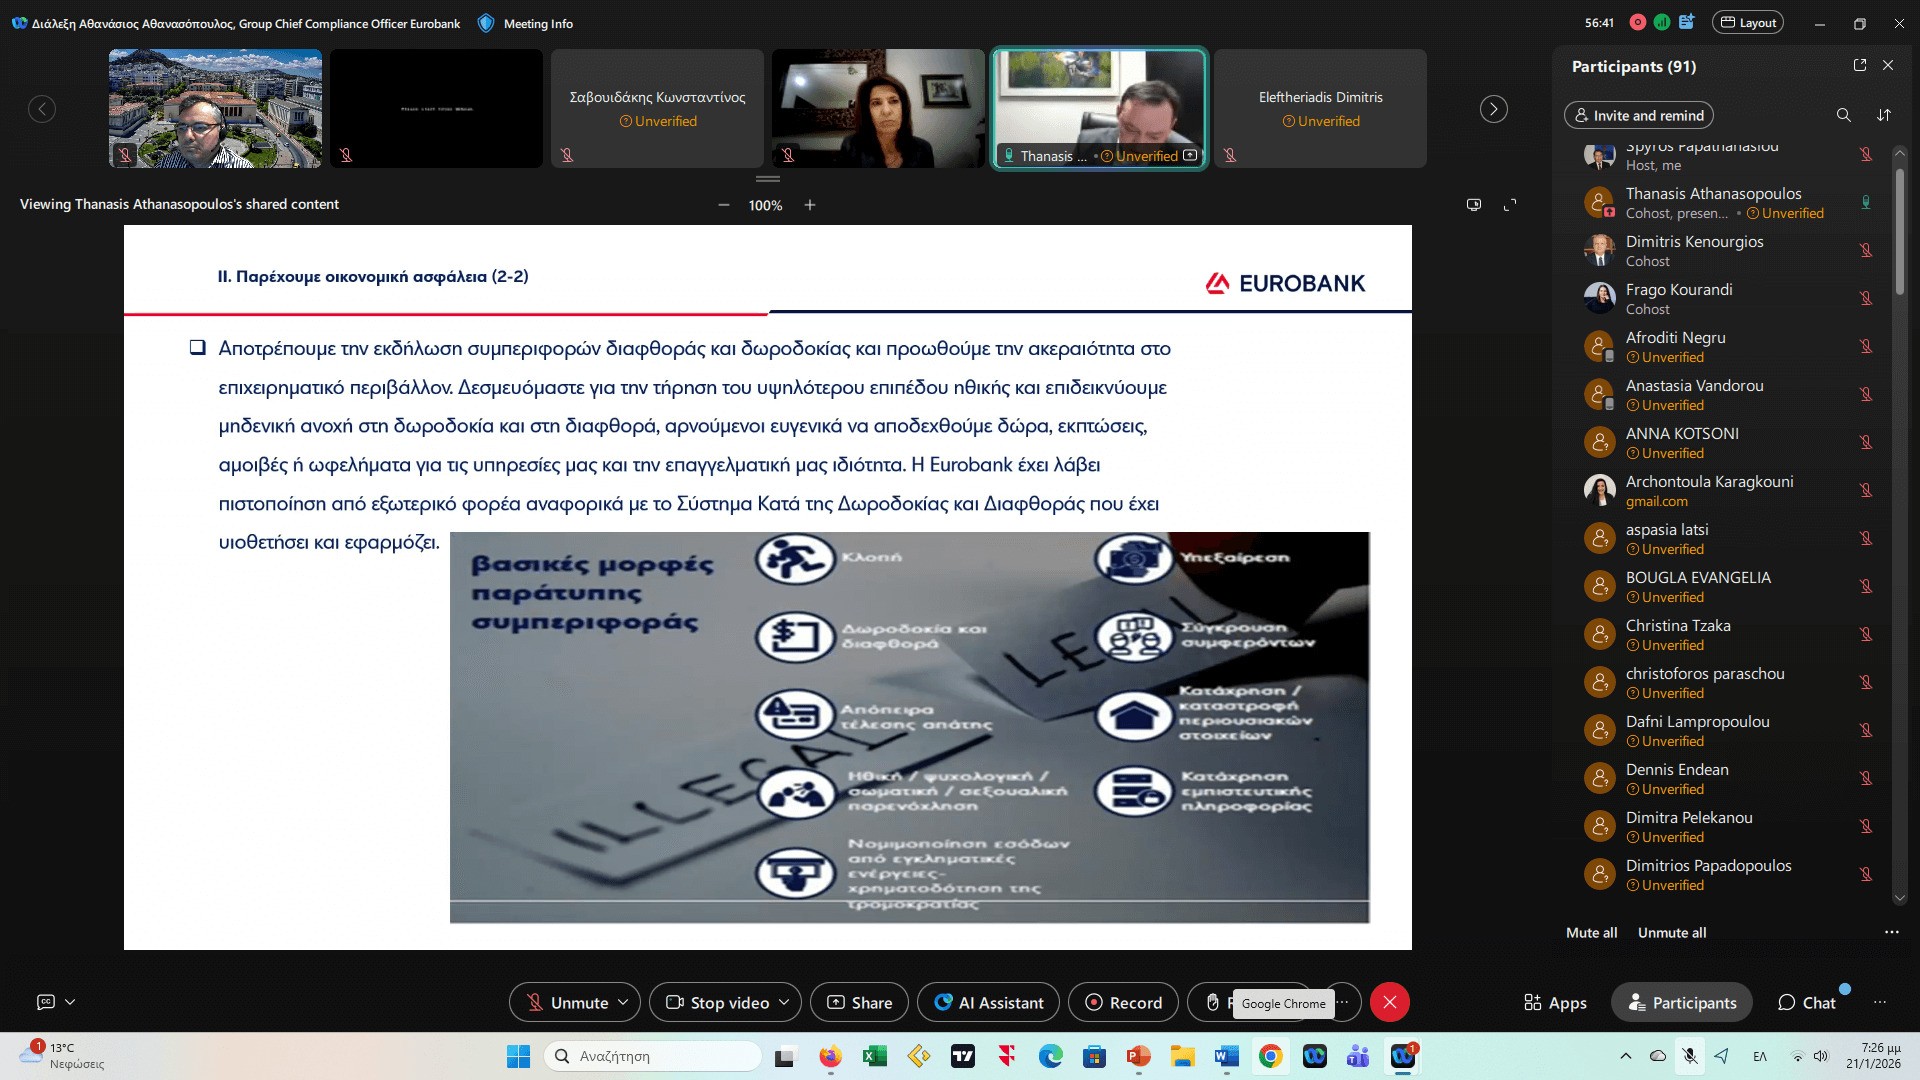Search participants with the magnifier icon

click(x=1843, y=115)
